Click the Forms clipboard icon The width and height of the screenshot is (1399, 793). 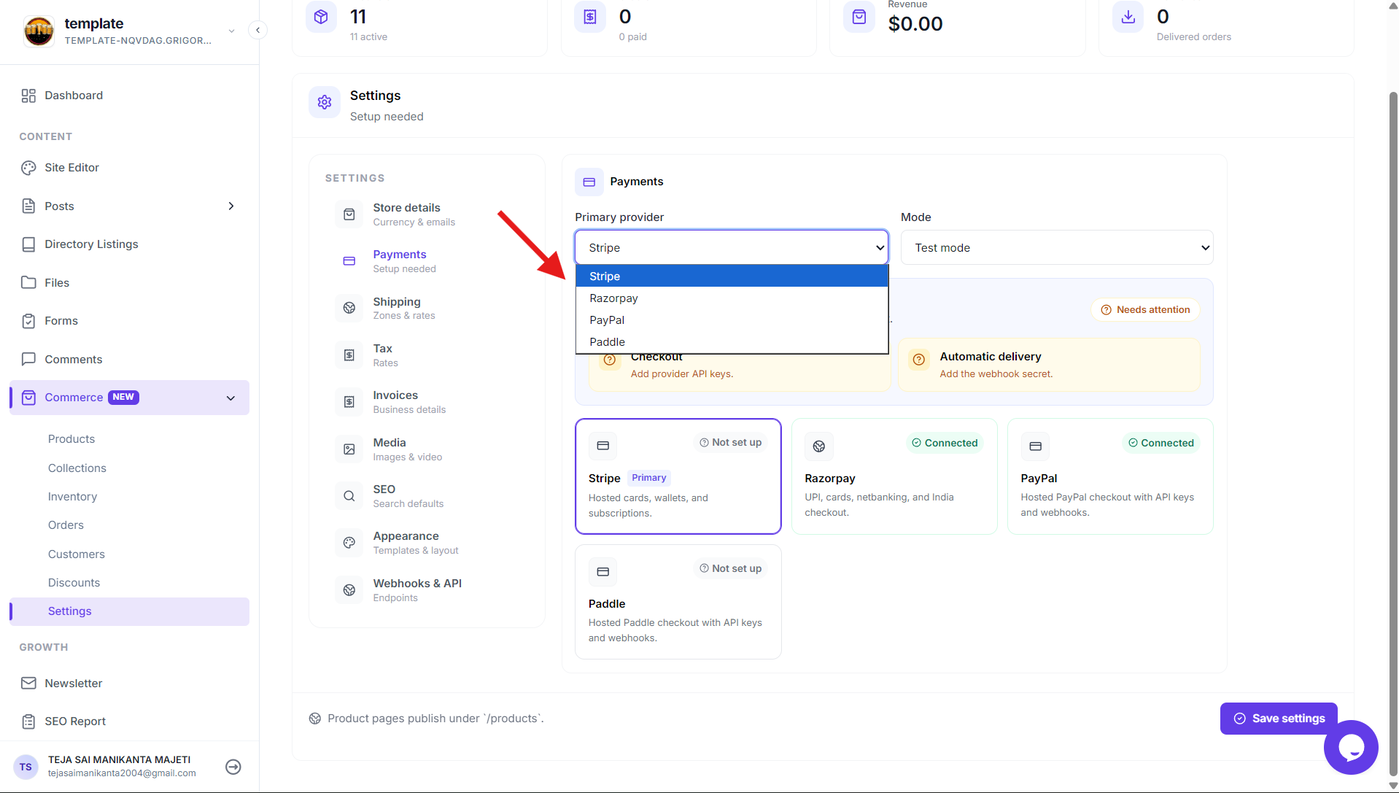pos(28,321)
